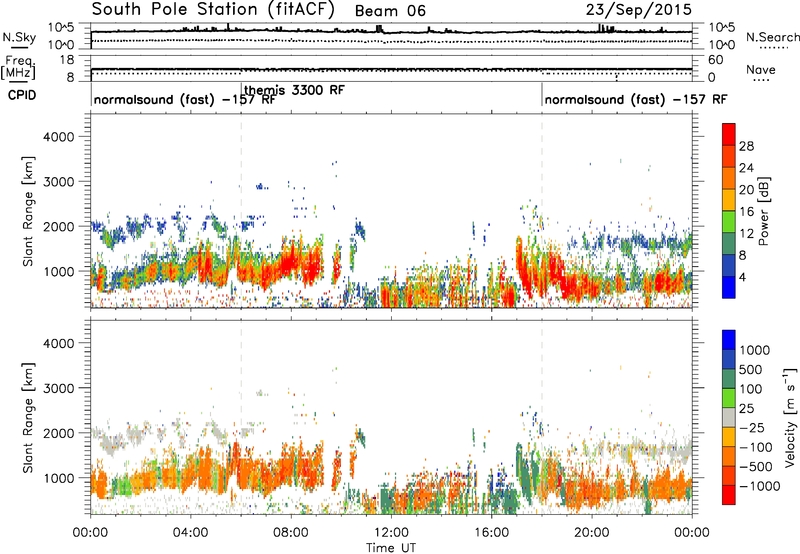Click left 'normalsound (fast) -157 RF' label
This screenshot has height=554, width=800.
click(184, 99)
